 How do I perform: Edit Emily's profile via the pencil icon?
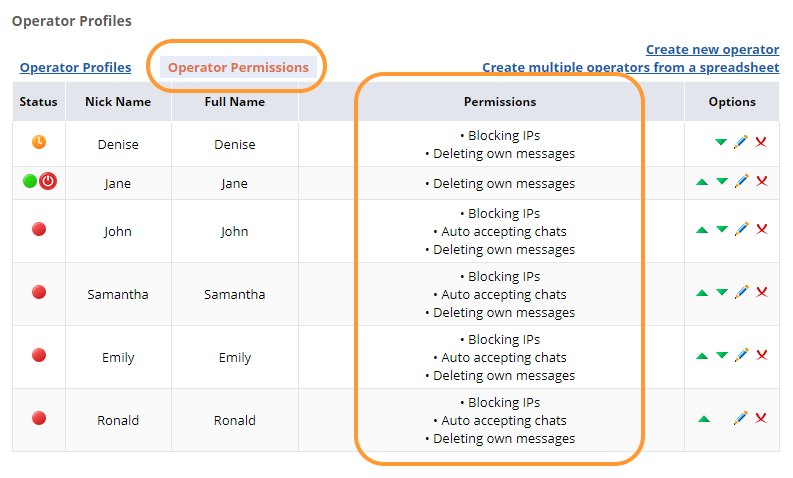coord(741,355)
